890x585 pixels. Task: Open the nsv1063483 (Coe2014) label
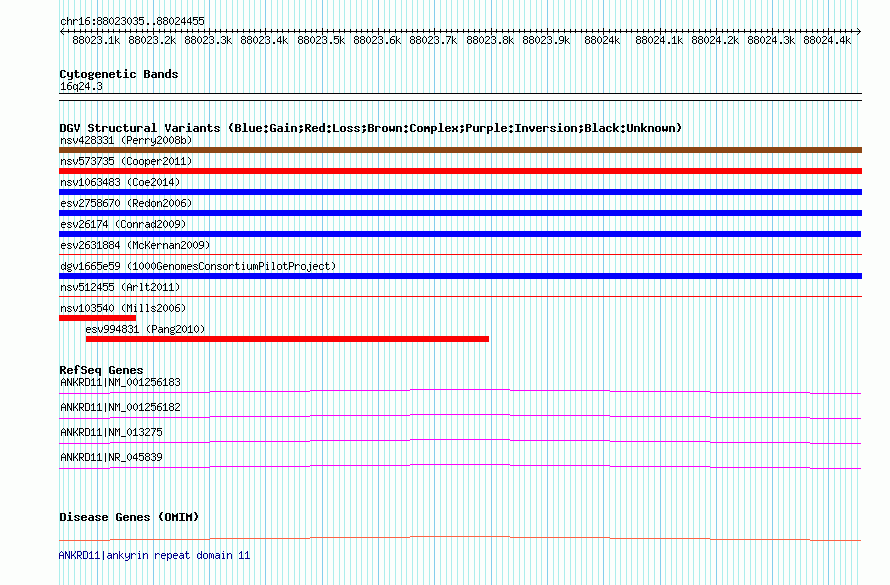pyautogui.click(x=120, y=183)
